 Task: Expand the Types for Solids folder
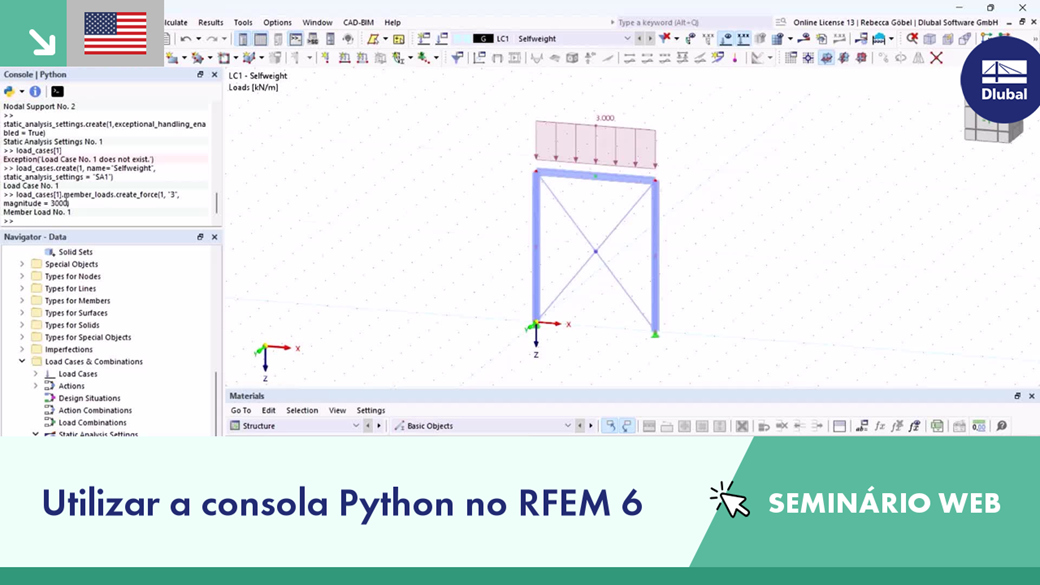tap(22, 325)
